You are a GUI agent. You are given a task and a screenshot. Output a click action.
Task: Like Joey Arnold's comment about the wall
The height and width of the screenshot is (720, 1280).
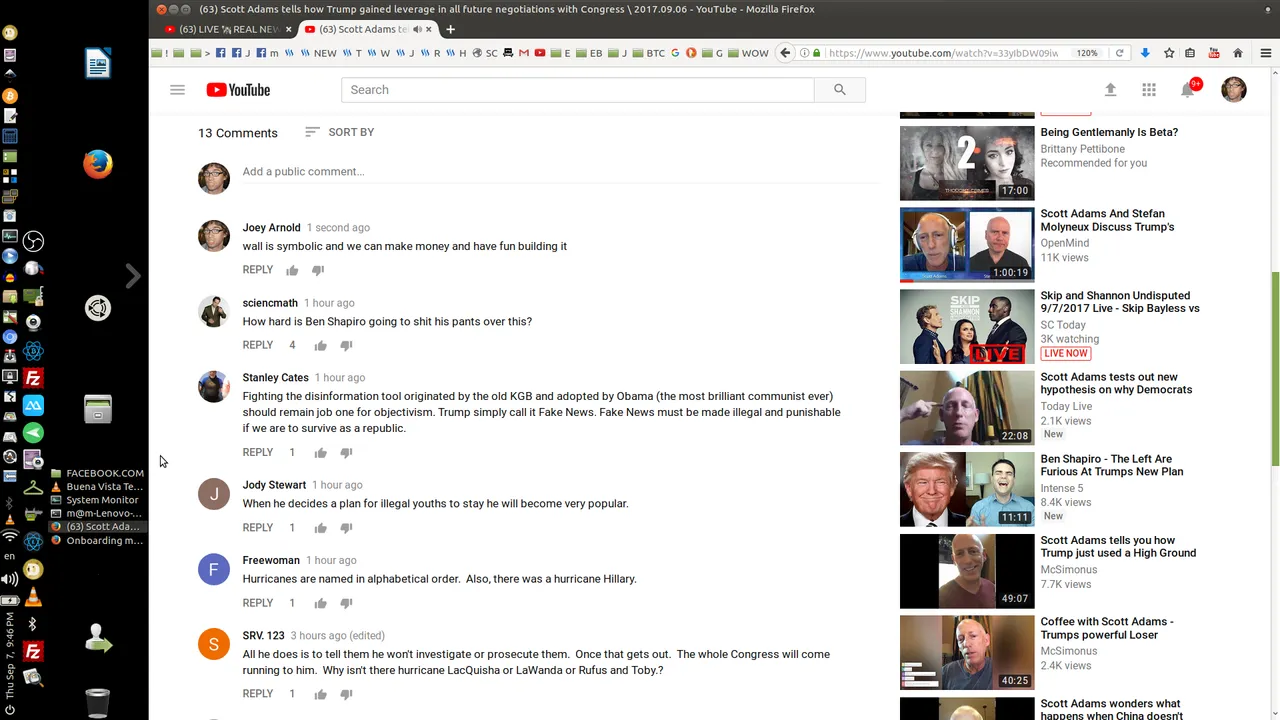(x=292, y=270)
